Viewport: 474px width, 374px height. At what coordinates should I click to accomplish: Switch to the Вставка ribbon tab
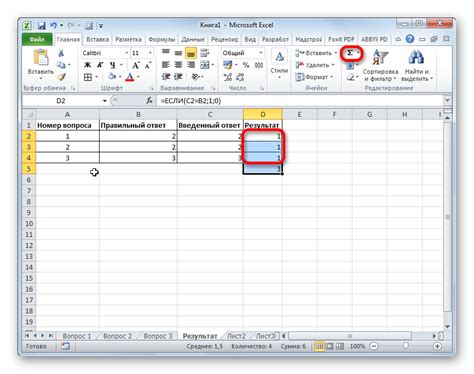pyautogui.click(x=97, y=39)
